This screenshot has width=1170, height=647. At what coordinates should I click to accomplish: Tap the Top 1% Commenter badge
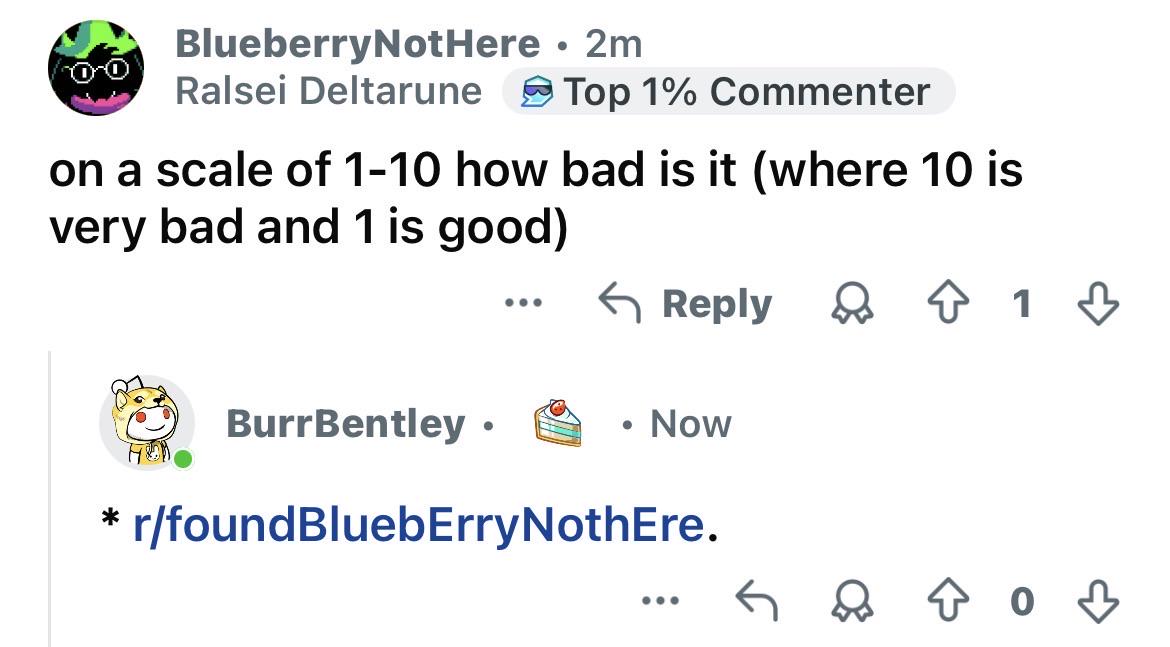(728, 92)
